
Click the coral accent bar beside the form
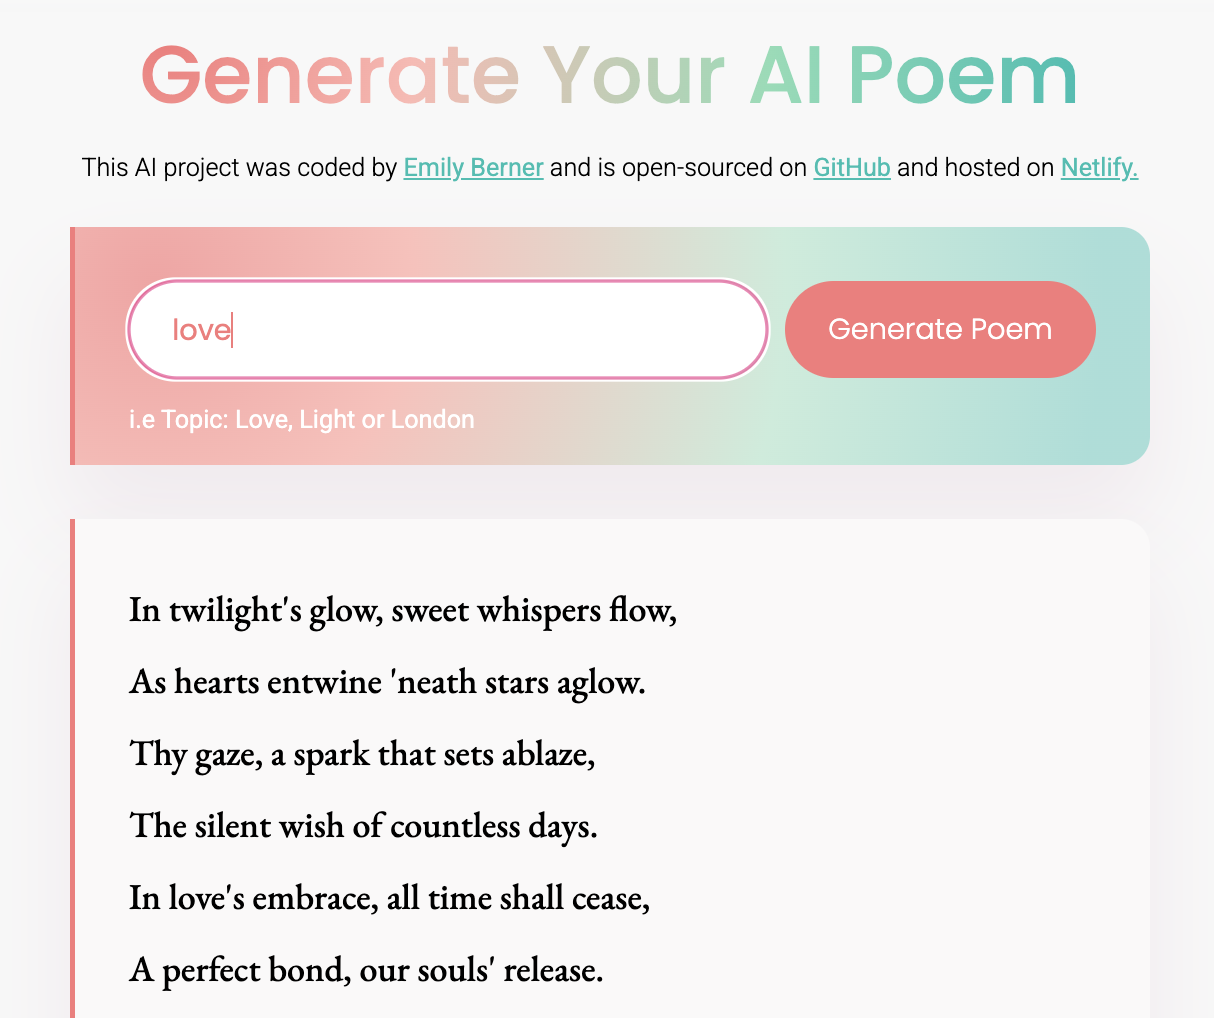(74, 345)
